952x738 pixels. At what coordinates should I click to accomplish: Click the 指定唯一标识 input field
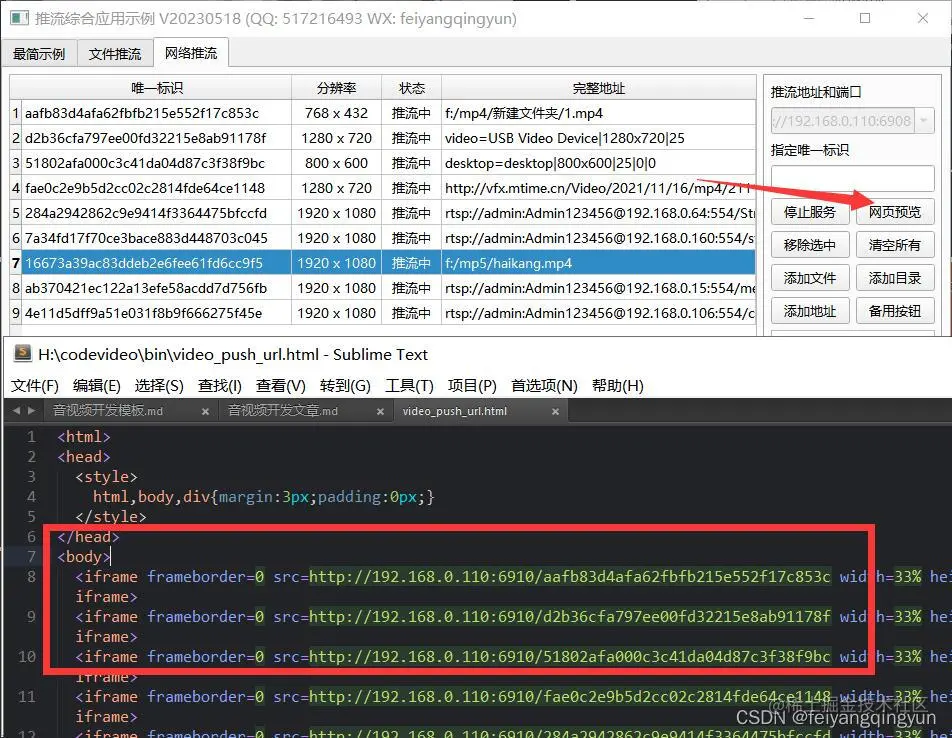pos(852,178)
